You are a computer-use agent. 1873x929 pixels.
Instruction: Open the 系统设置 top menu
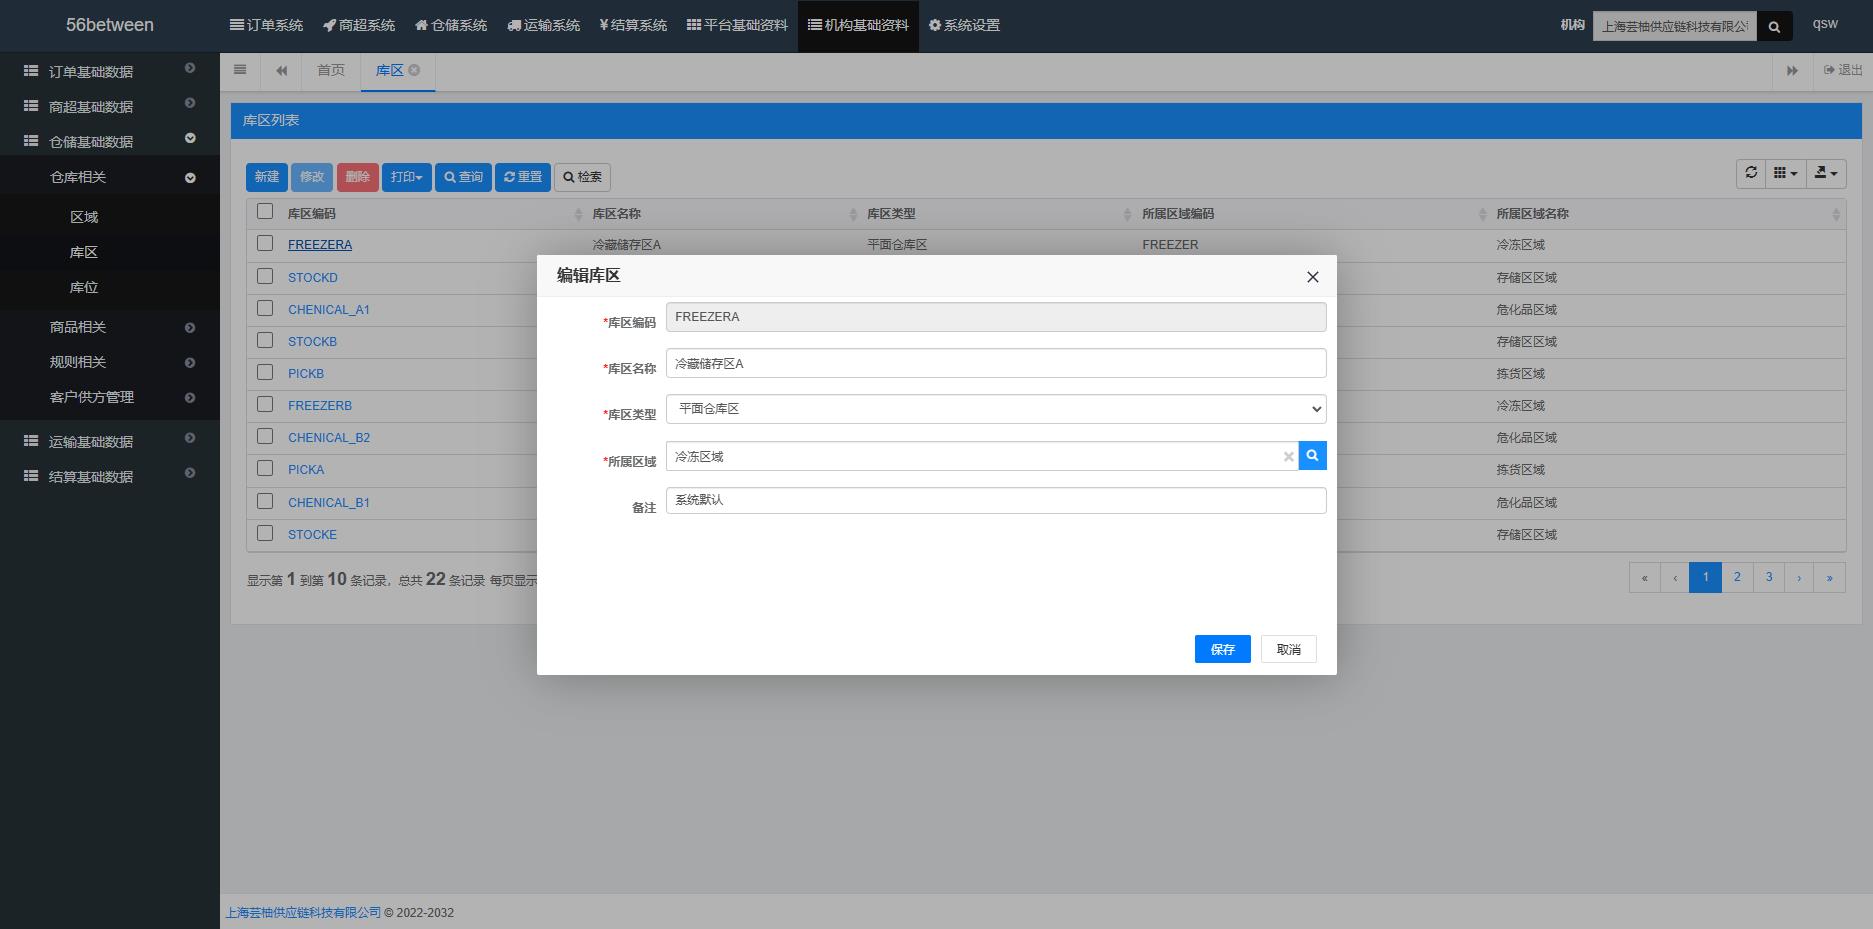(x=964, y=25)
